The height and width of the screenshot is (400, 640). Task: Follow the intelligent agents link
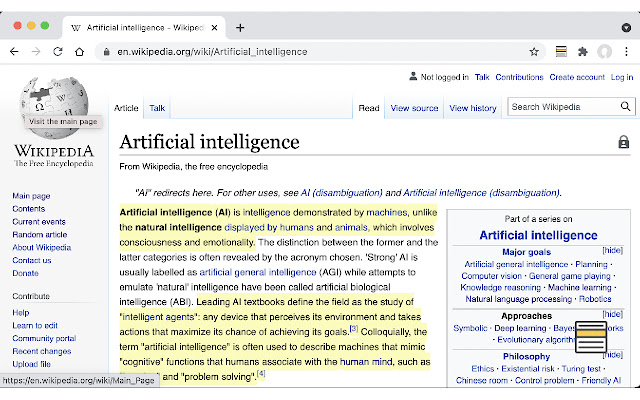click(x=158, y=317)
